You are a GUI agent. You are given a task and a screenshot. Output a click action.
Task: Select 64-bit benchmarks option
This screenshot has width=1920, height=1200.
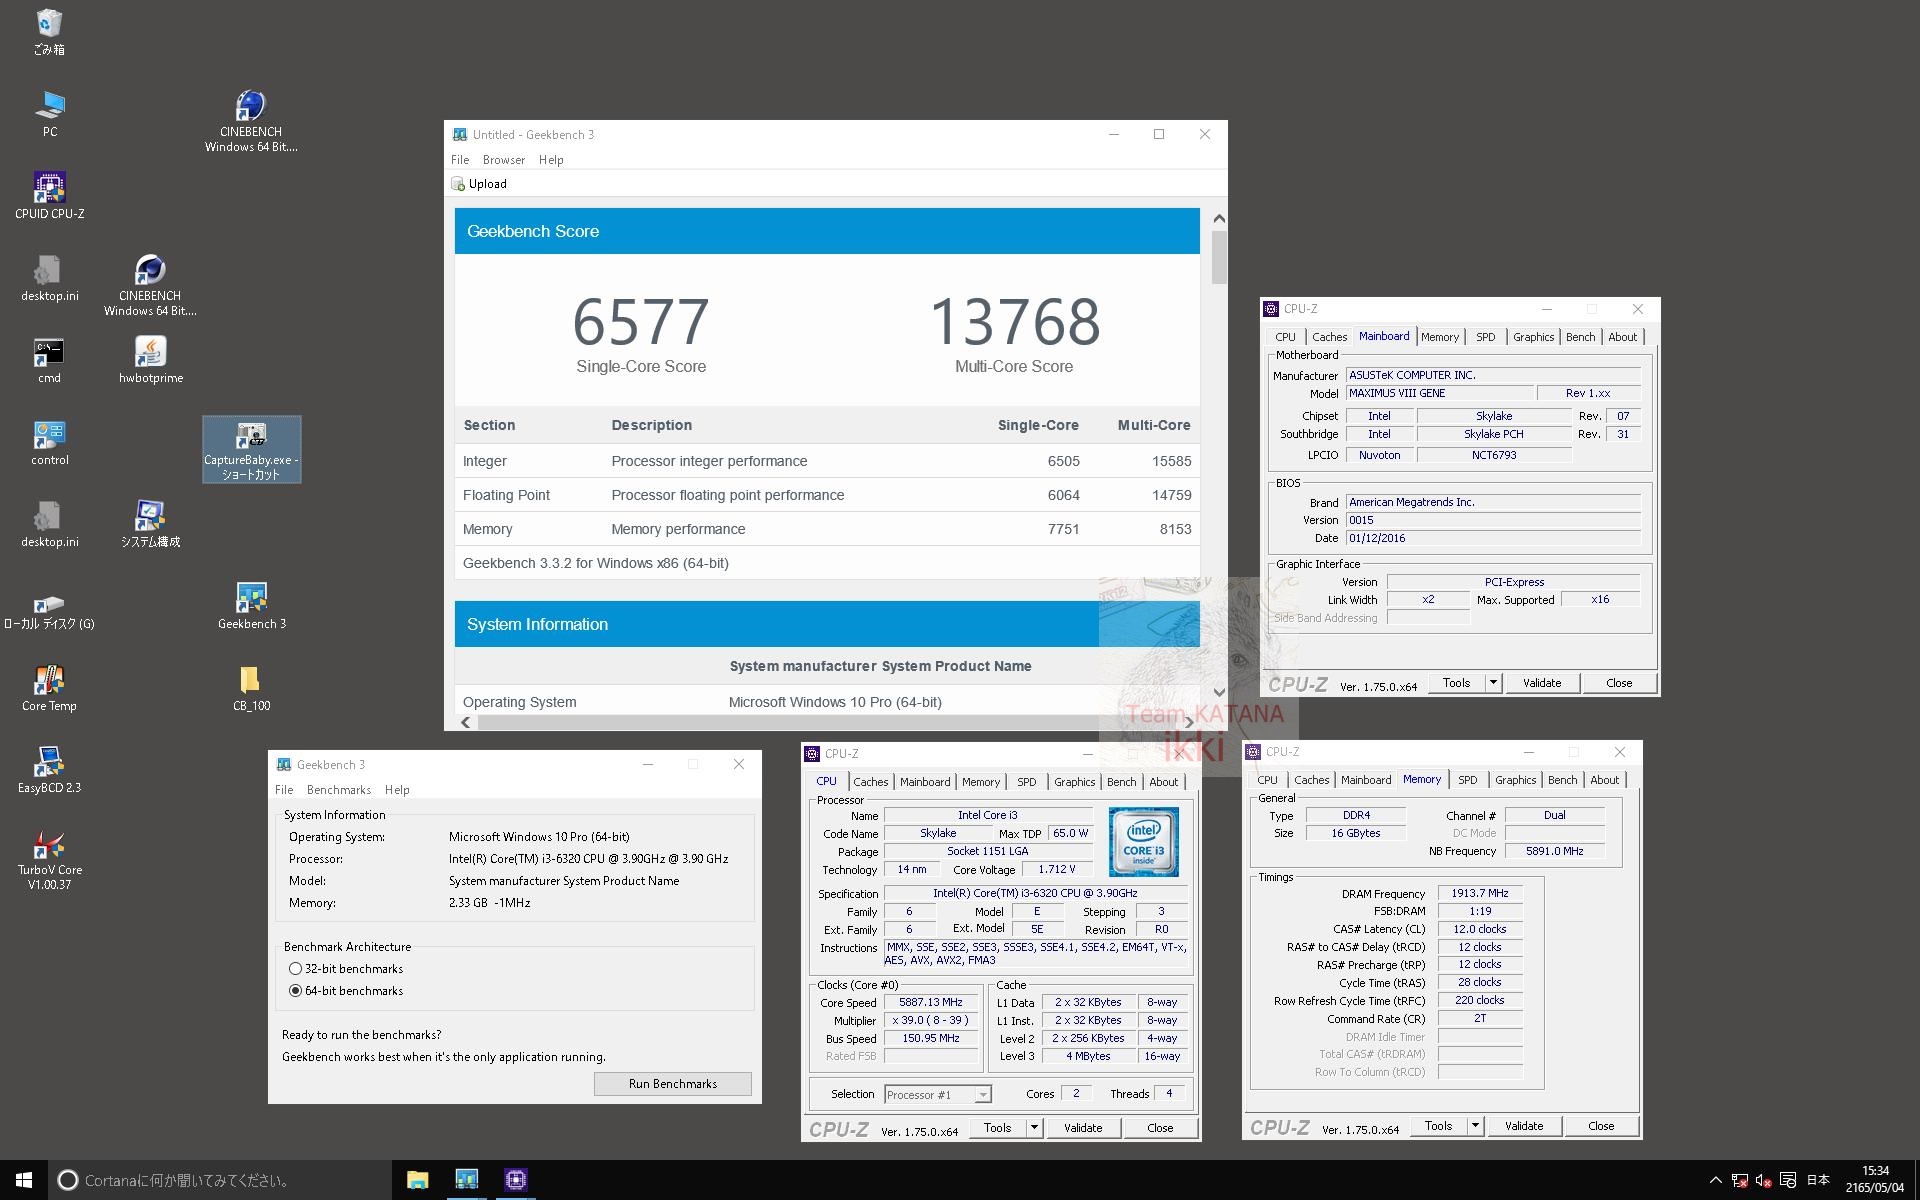pyautogui.click(x=295, y=991)
